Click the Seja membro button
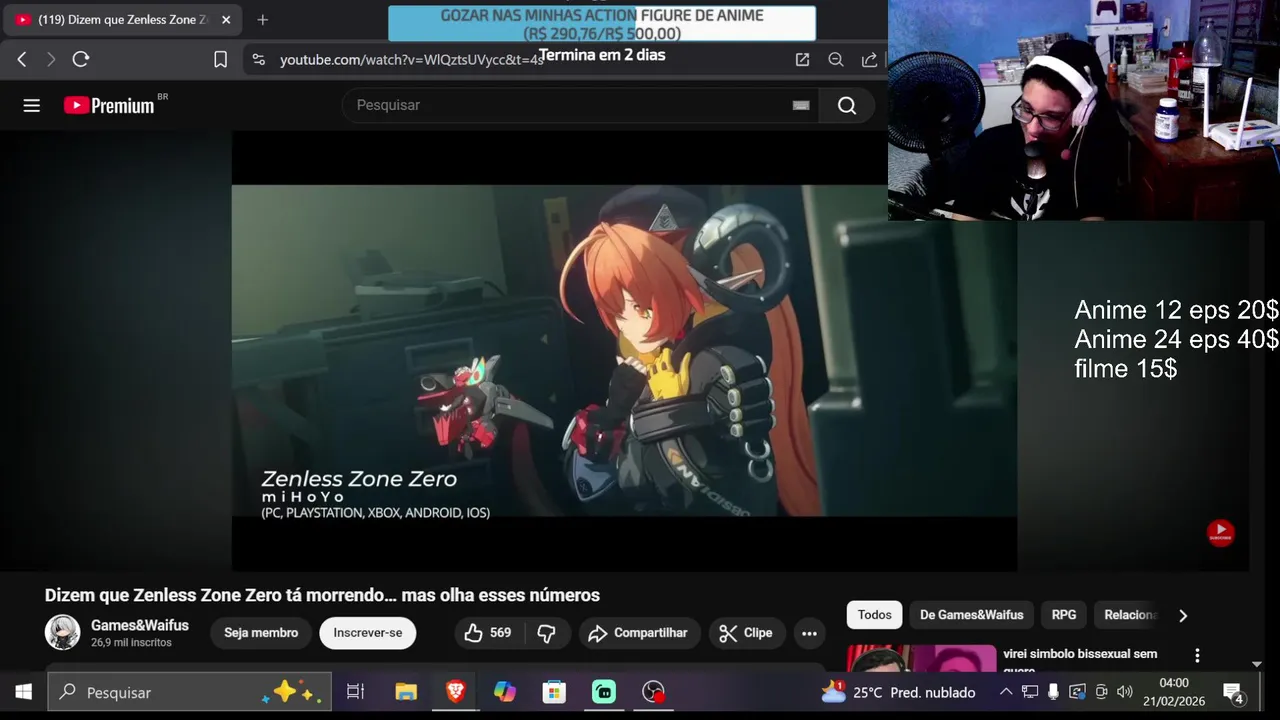Viewport: 1280px width, 720px height. pos(261,633)
